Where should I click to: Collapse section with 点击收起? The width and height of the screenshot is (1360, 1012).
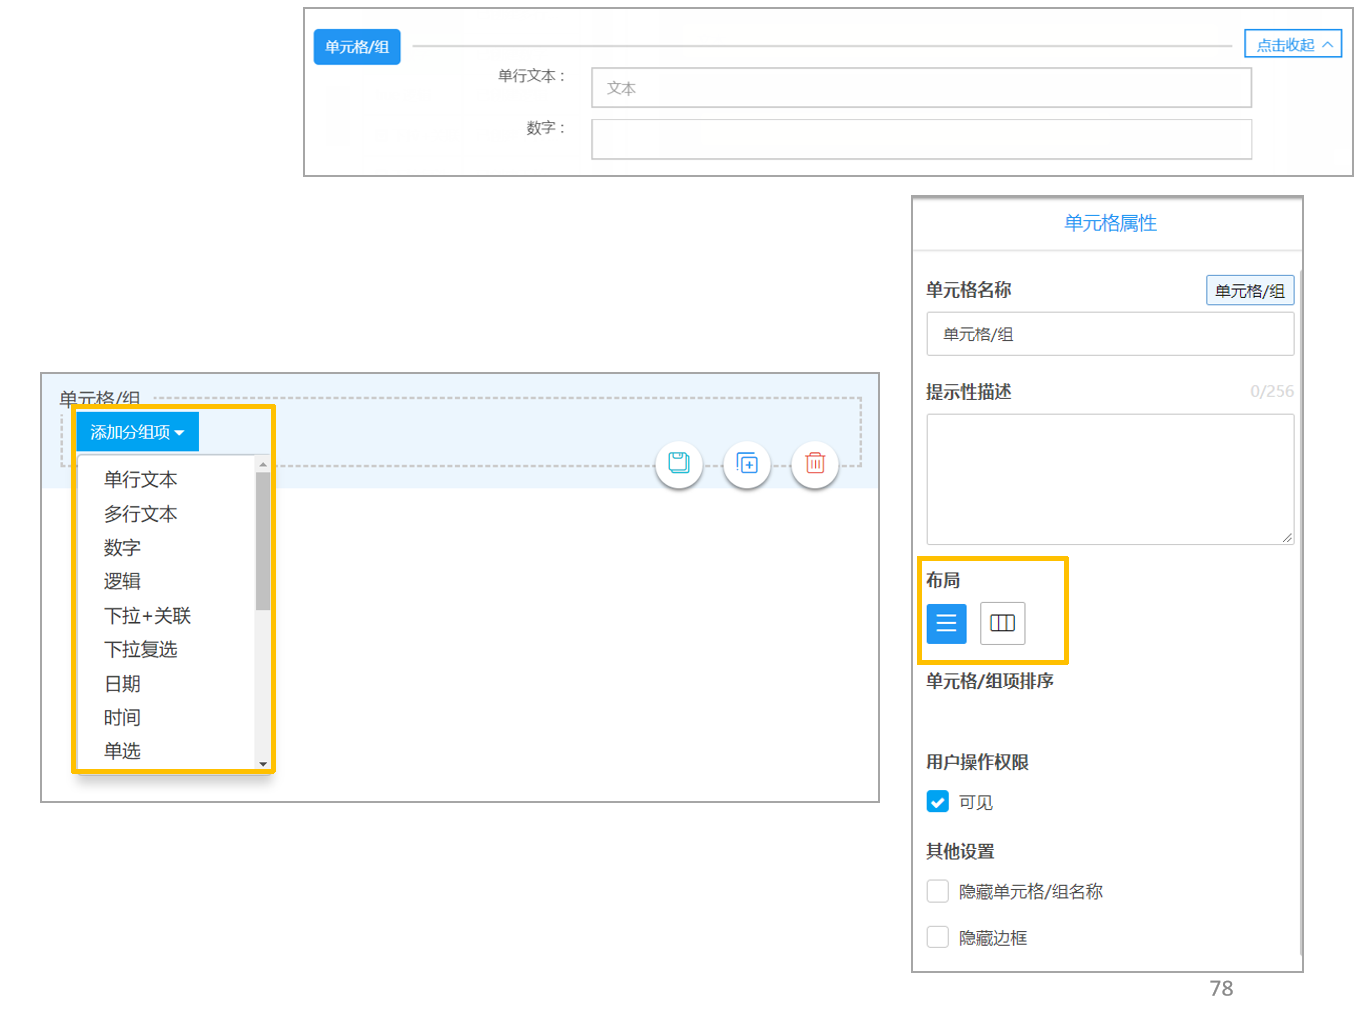(1293, 44)
